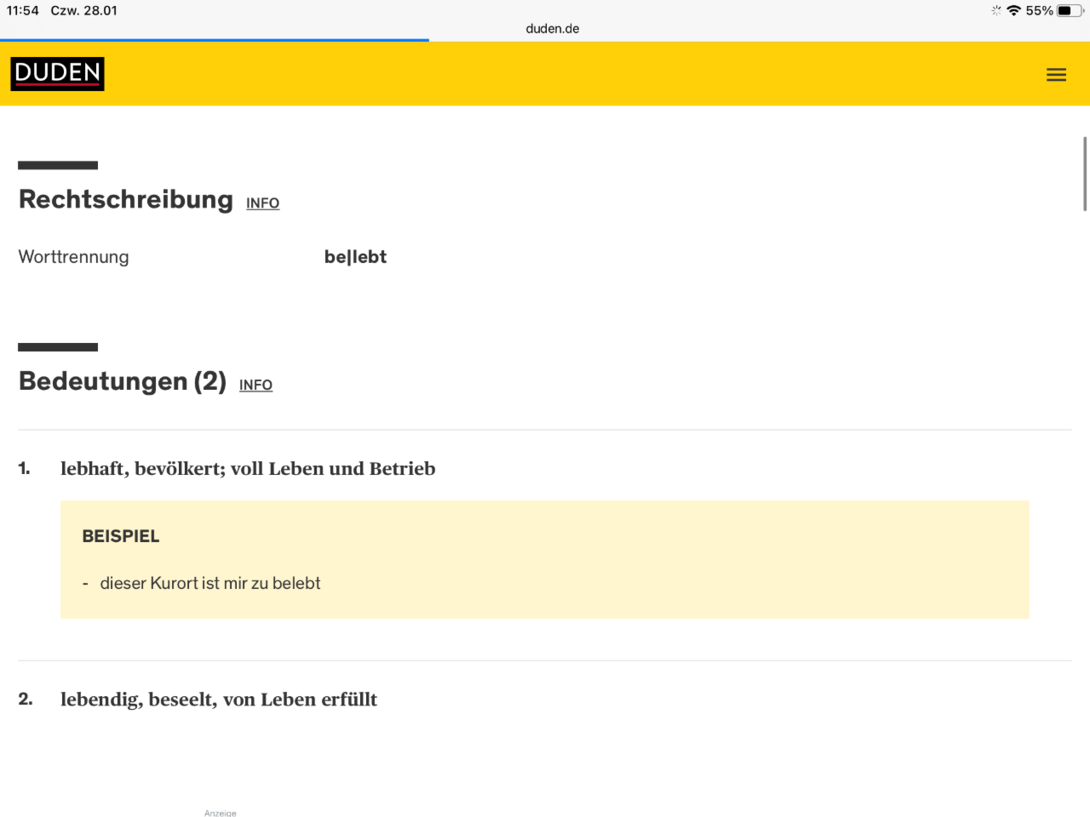Click the DUDEN logo
The width and height of the screenshot is (1090, 817).
(58, 74)
